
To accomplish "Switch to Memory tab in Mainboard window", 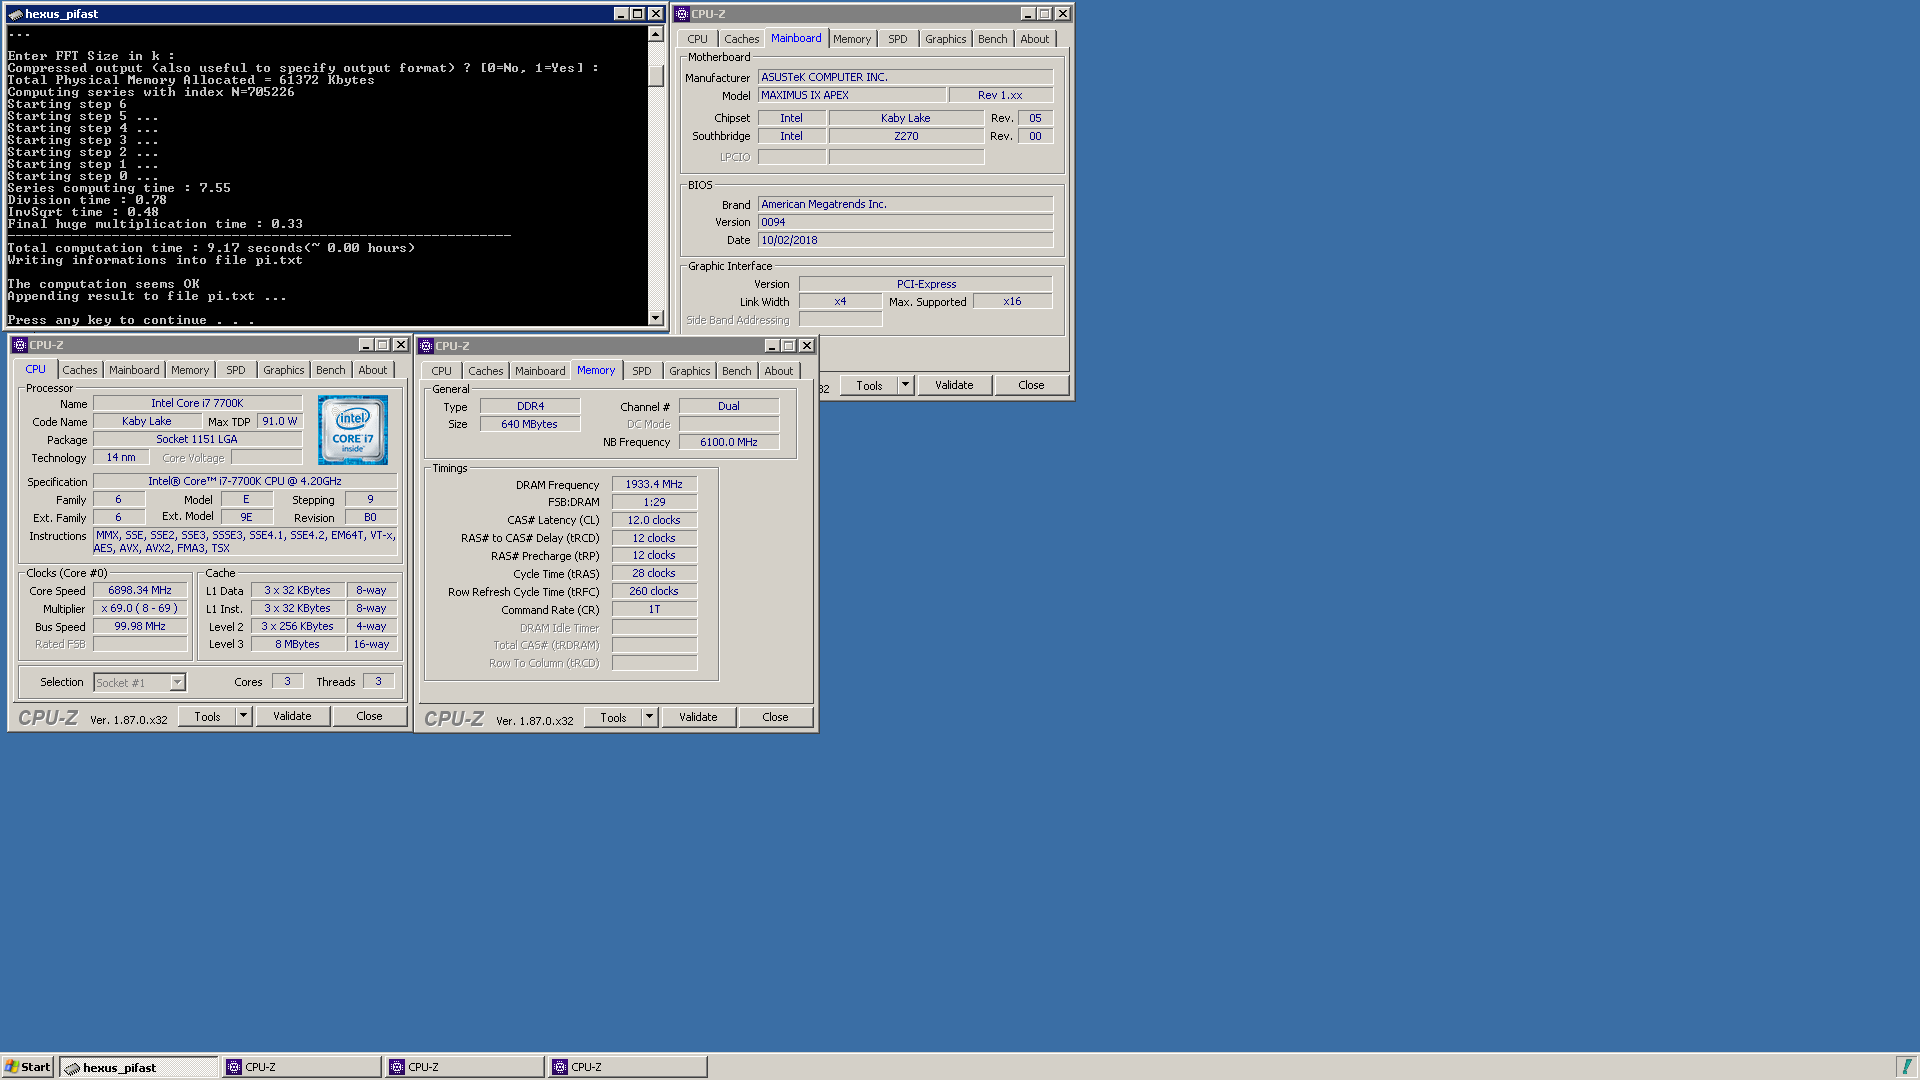I will [x=852, y=39].
